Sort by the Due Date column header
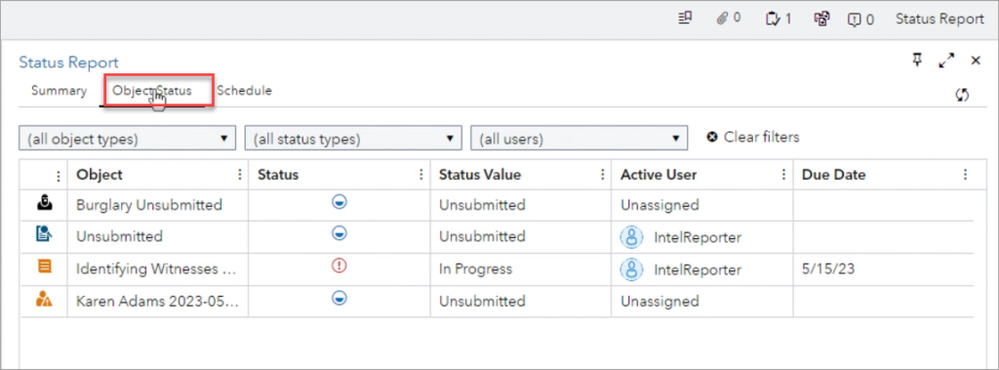This screenshot has height=370, width=999. [x=833, y=174]
